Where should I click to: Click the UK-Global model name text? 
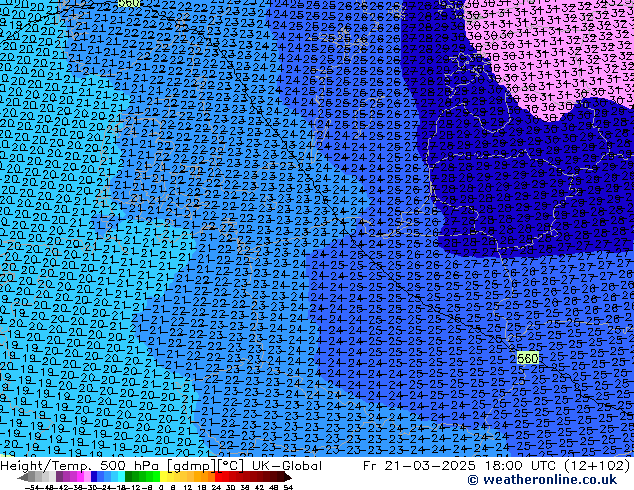click(x=287, y=466)
